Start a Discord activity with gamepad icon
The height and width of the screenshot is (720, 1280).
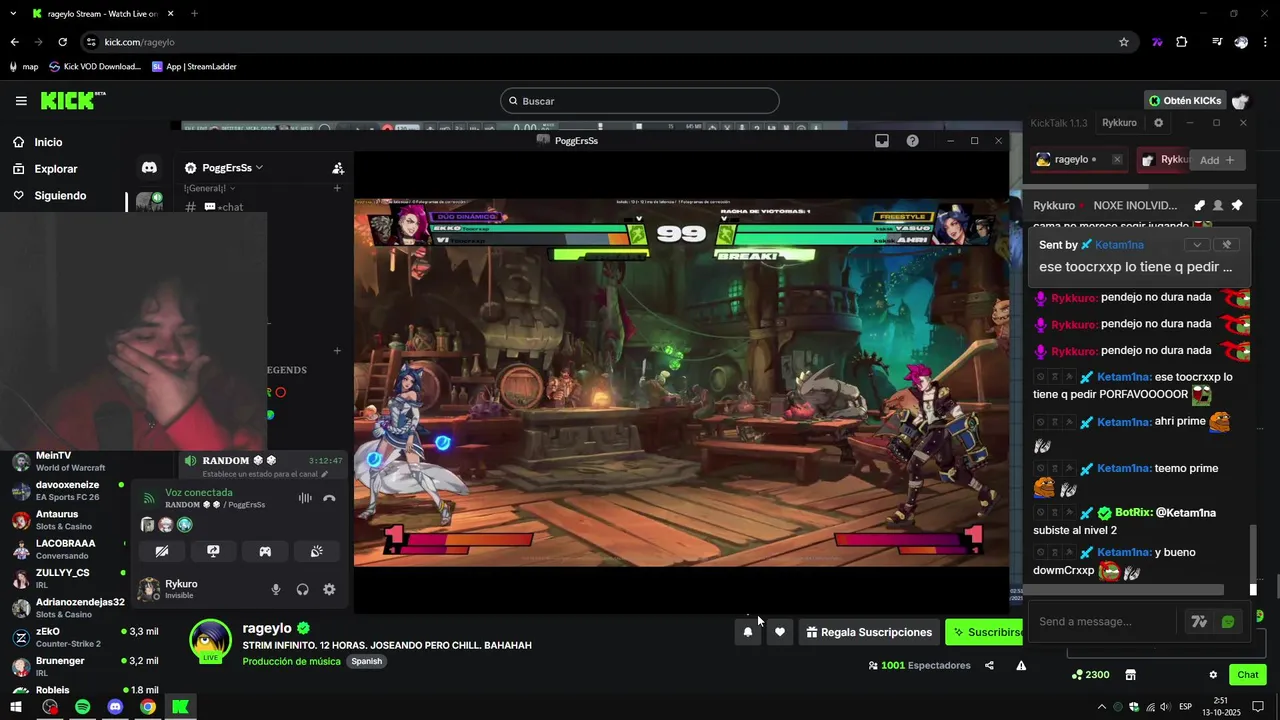pos(265,551)
